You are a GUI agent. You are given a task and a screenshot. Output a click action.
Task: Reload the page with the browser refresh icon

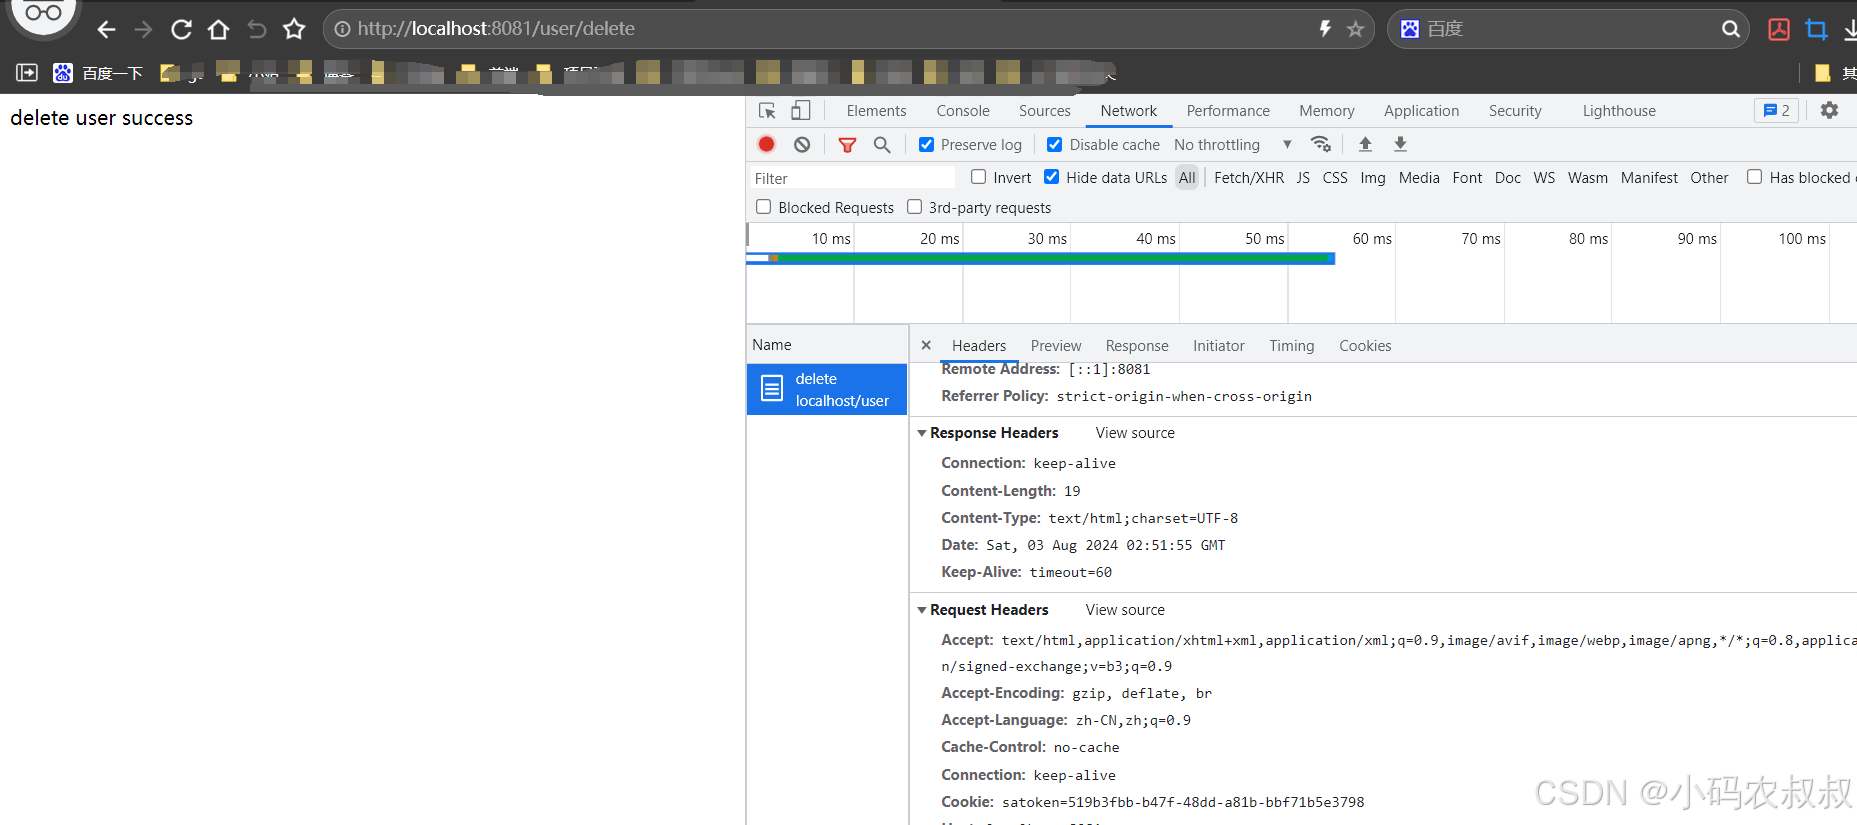click(x=181, y=30)
